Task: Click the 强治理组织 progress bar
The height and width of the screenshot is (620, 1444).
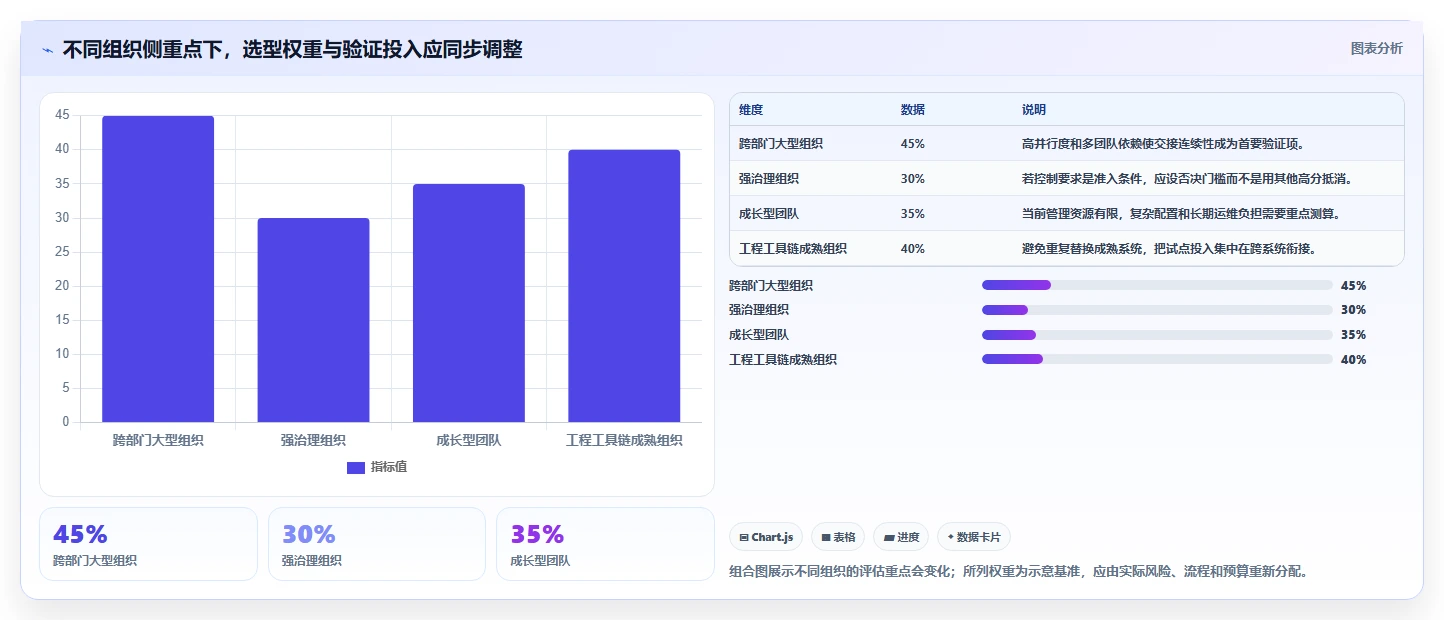Action: tap(1157, 310)
